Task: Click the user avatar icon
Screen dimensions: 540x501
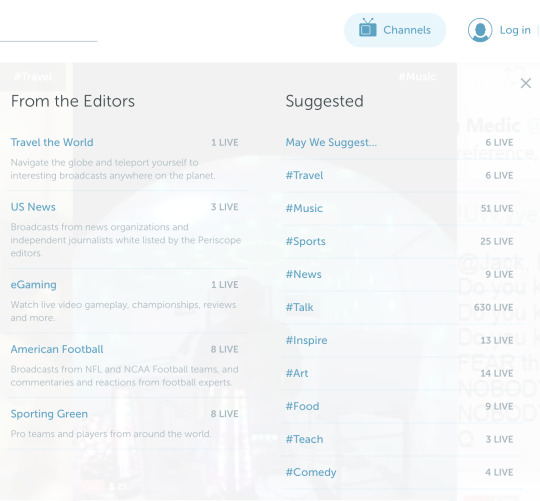Action: (x=480, y=30)
